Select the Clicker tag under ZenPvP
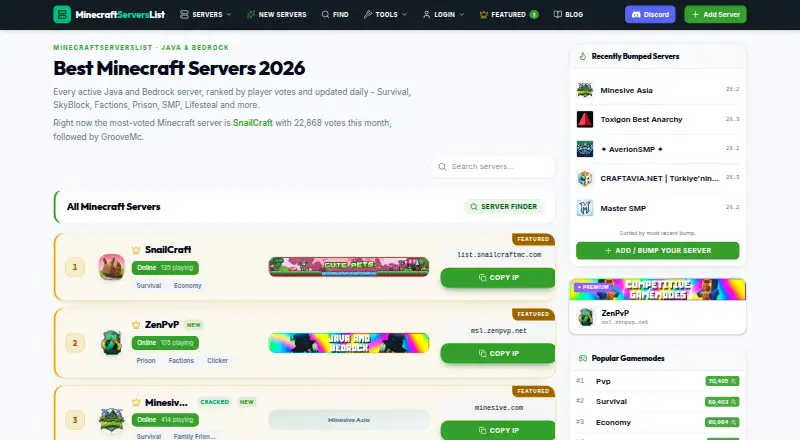Viewport: 800px width, 440px height. (x=217, y=360)
